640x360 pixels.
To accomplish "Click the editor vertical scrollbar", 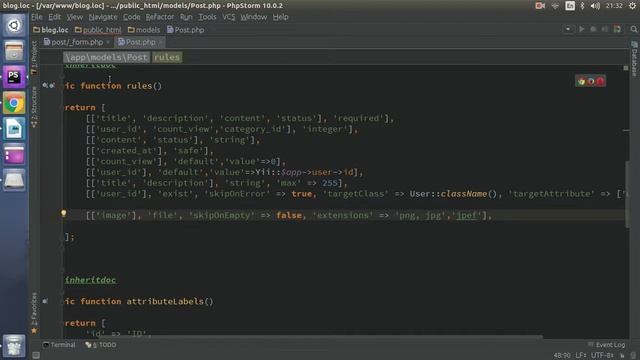I will coord(627,195).
